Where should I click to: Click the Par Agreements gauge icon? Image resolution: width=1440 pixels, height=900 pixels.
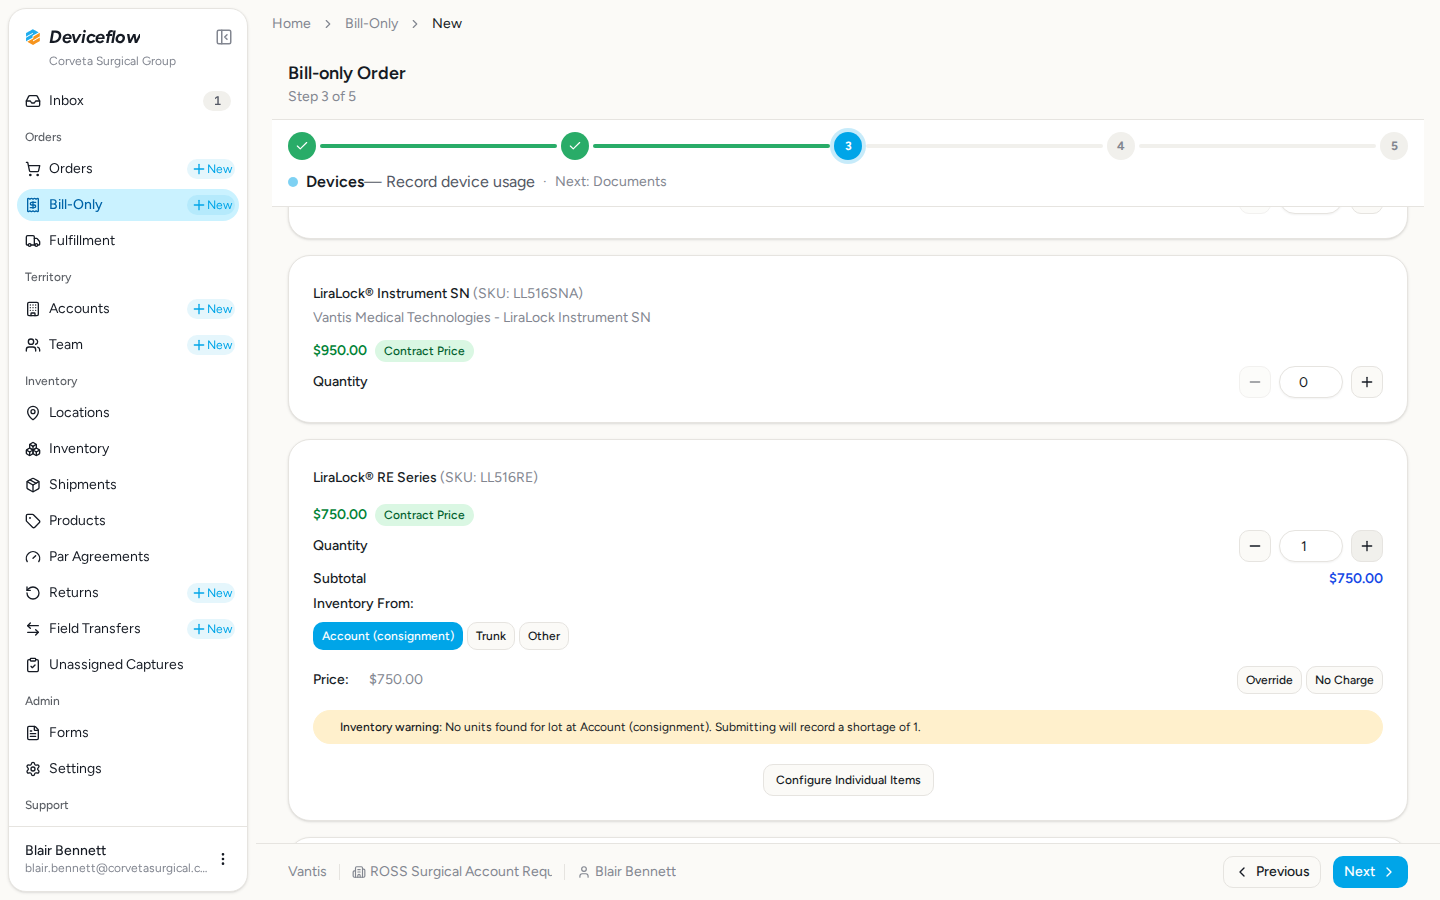(33, 557)
